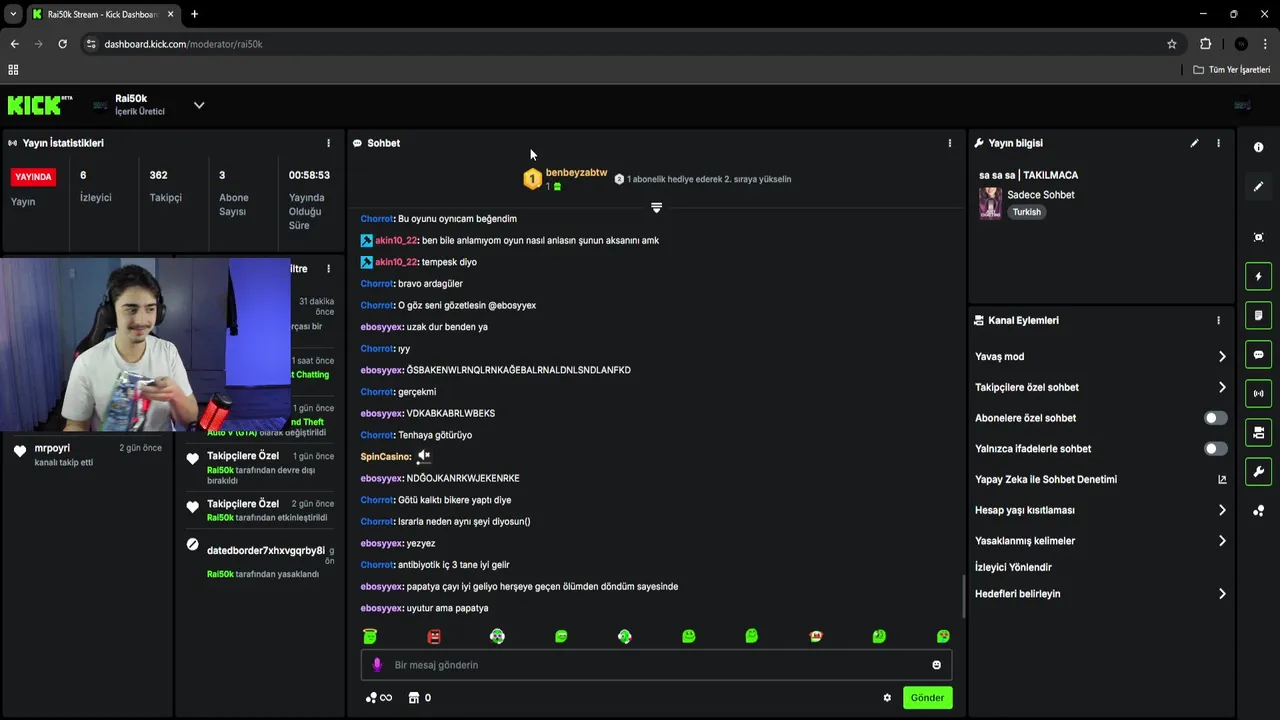Toggle the wrench stream info widget icon
This screenshot has height=720, width=1280.
[x=1258, y=471]
